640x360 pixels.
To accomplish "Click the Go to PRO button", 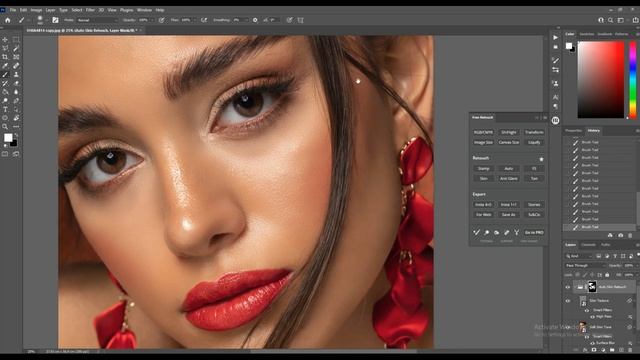I will click(534, 232).
